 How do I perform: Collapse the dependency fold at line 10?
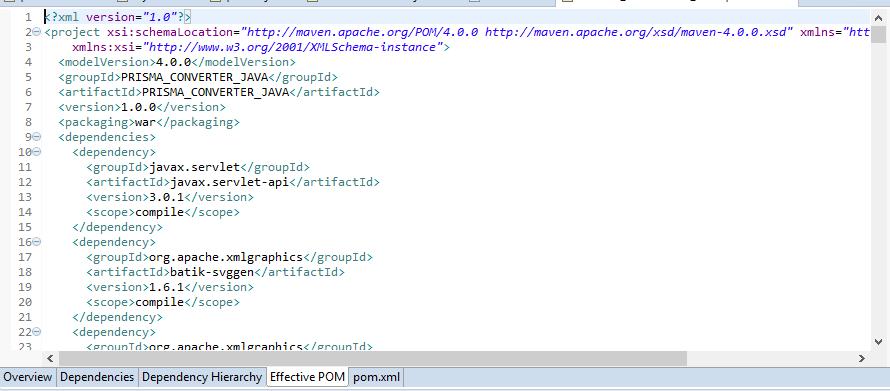click(37, 152)
